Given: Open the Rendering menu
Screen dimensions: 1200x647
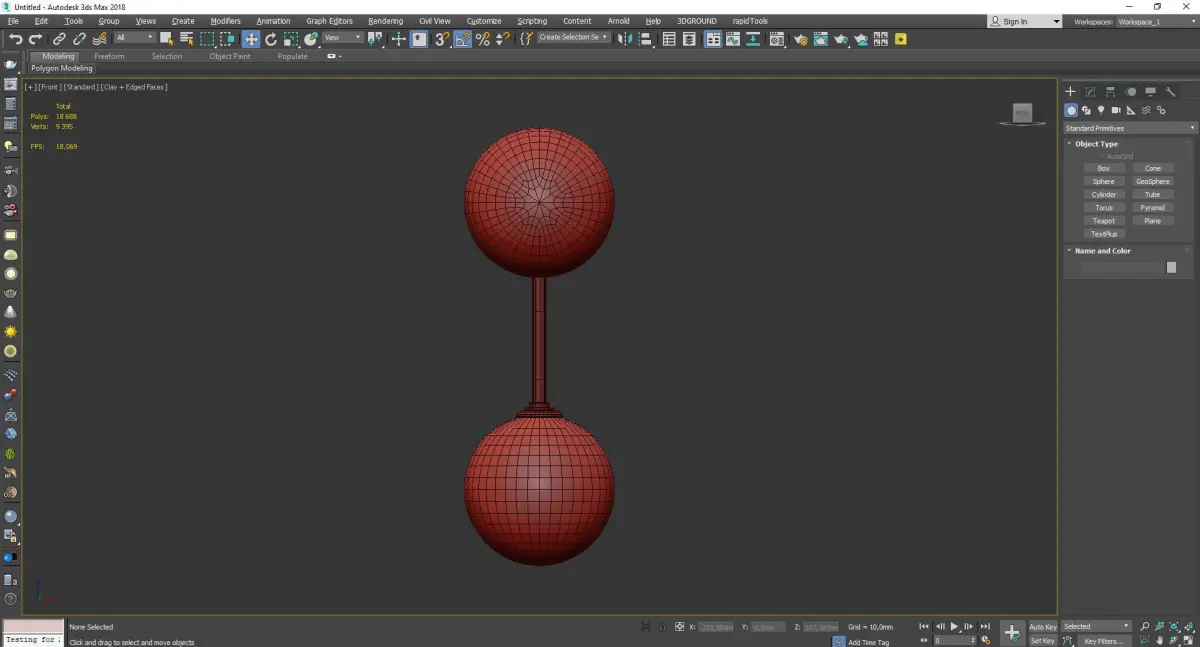Looking at the screenshot, I should tap(385, 21).
